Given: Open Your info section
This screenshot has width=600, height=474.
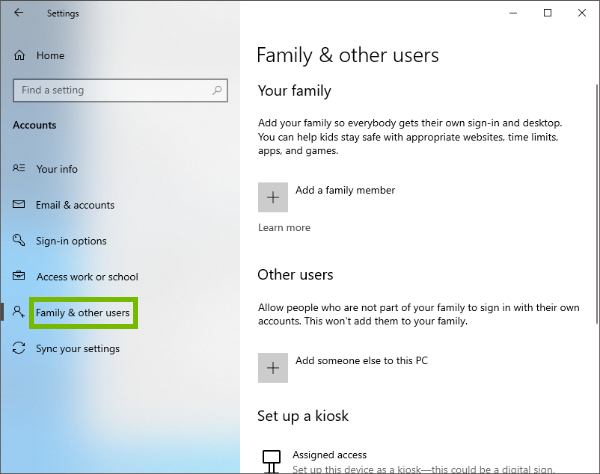Looking at the screenshot, I should pyautogui.click(x=57, y=169).
